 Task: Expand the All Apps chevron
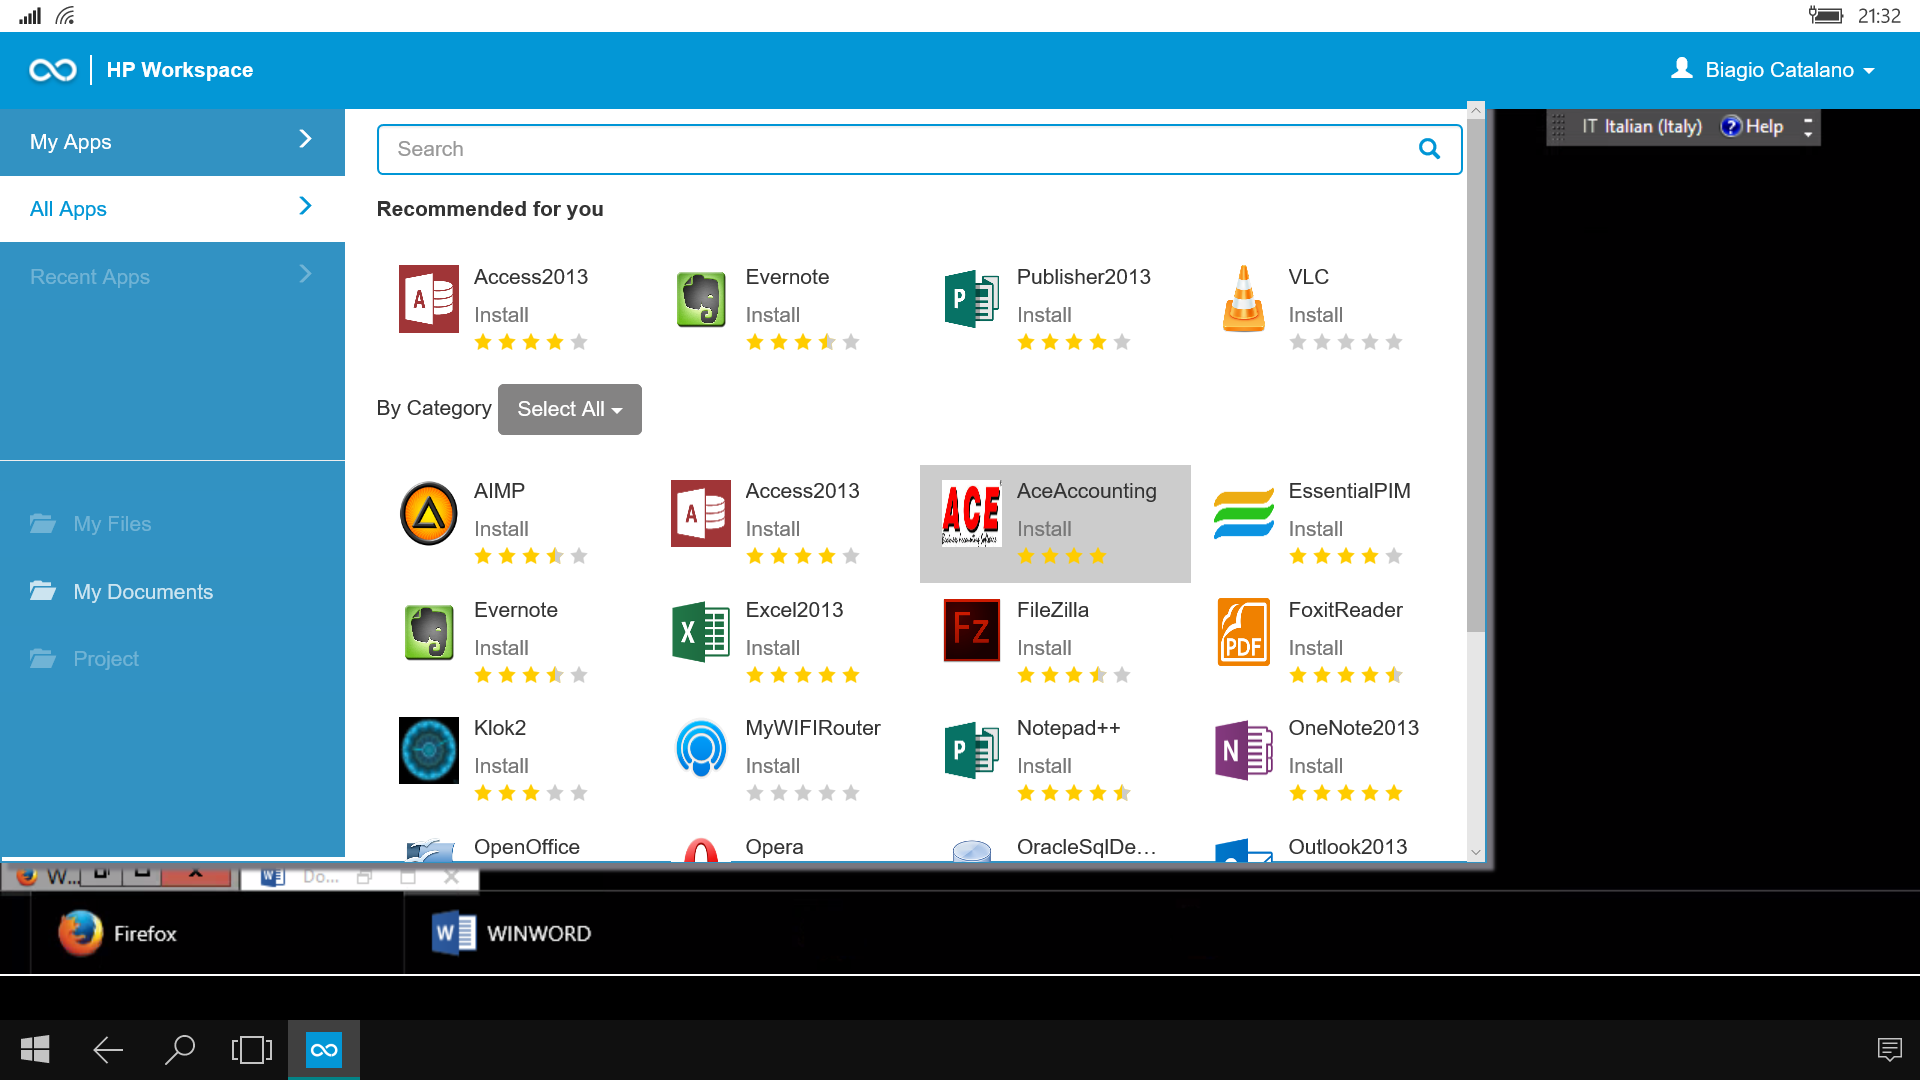click(x=306, y=207)
